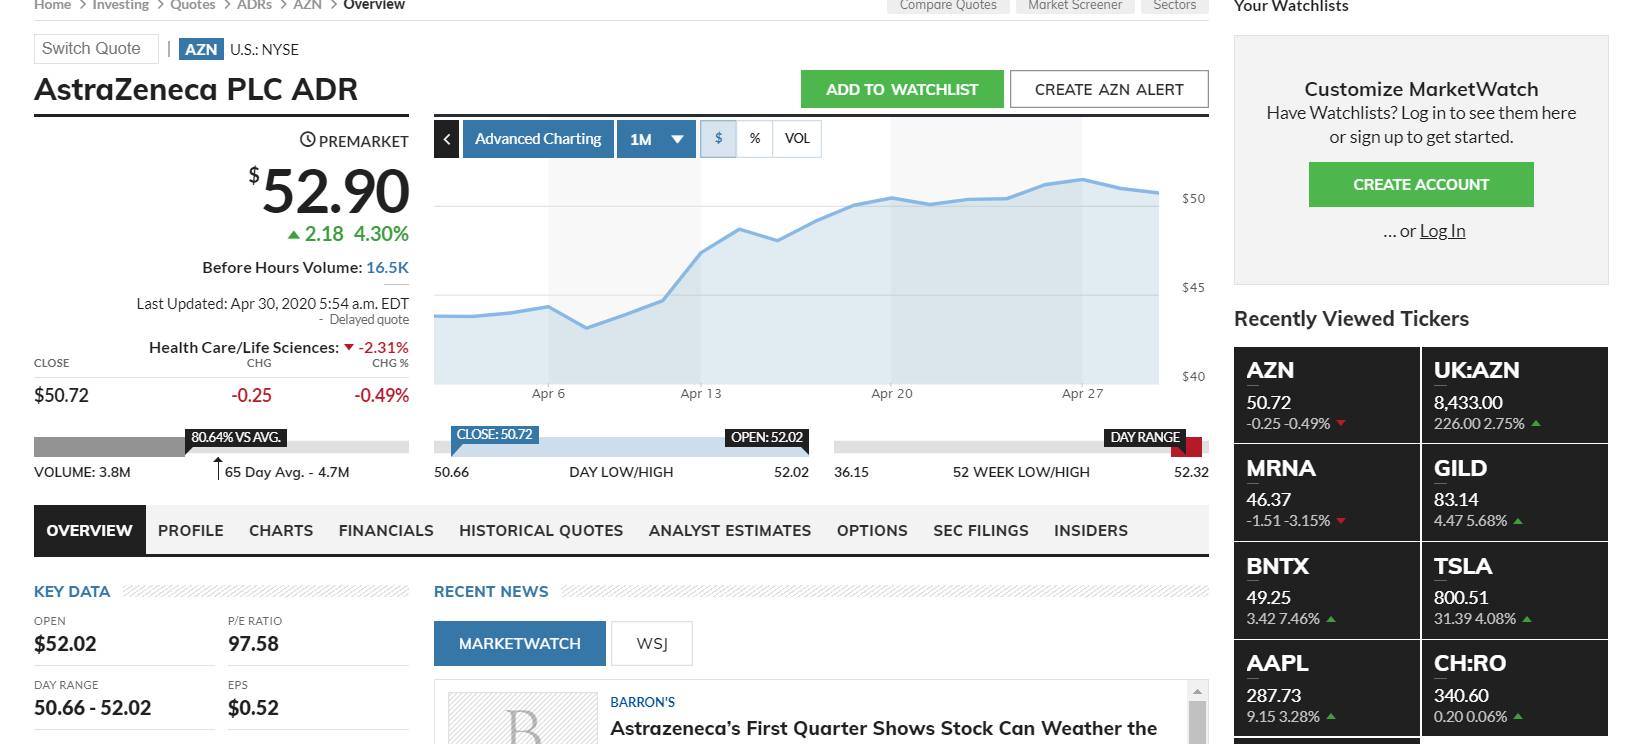Select the MarketWatch news tab

click(x=520, y=643)
